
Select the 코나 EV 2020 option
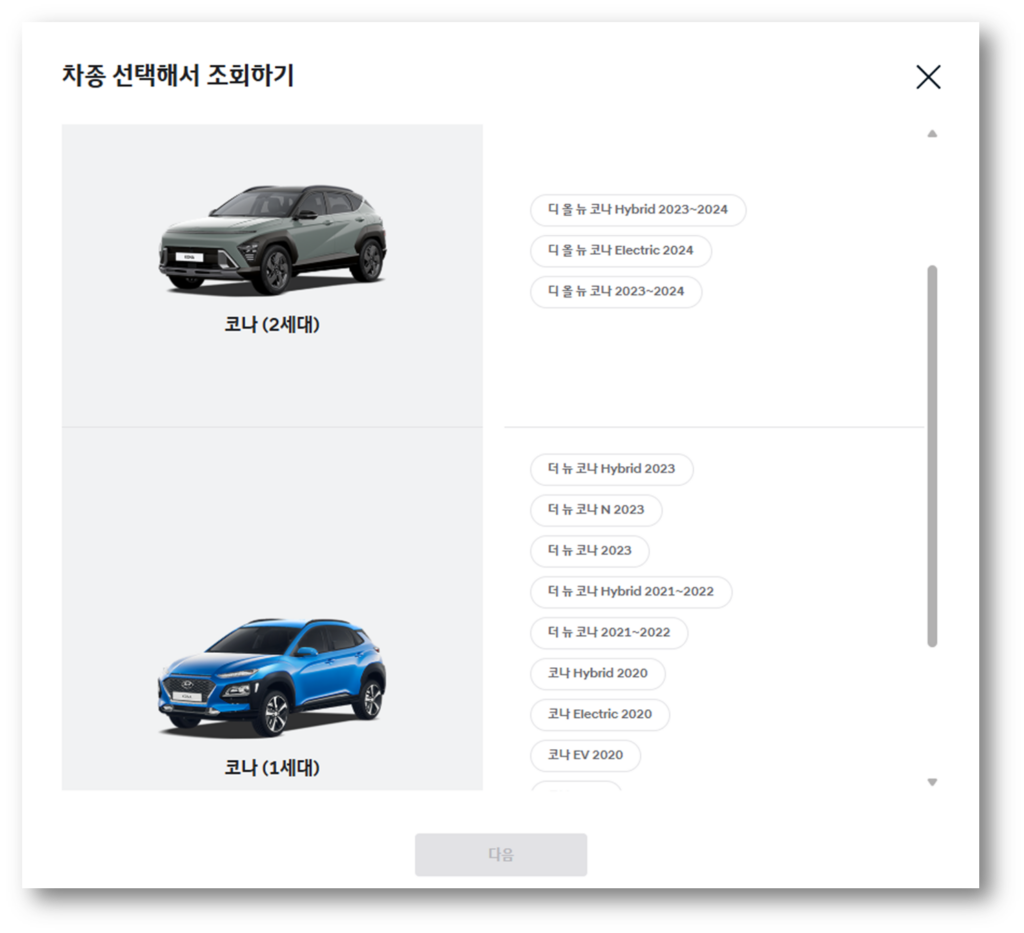pyautogui.click(x=584, y=755)
